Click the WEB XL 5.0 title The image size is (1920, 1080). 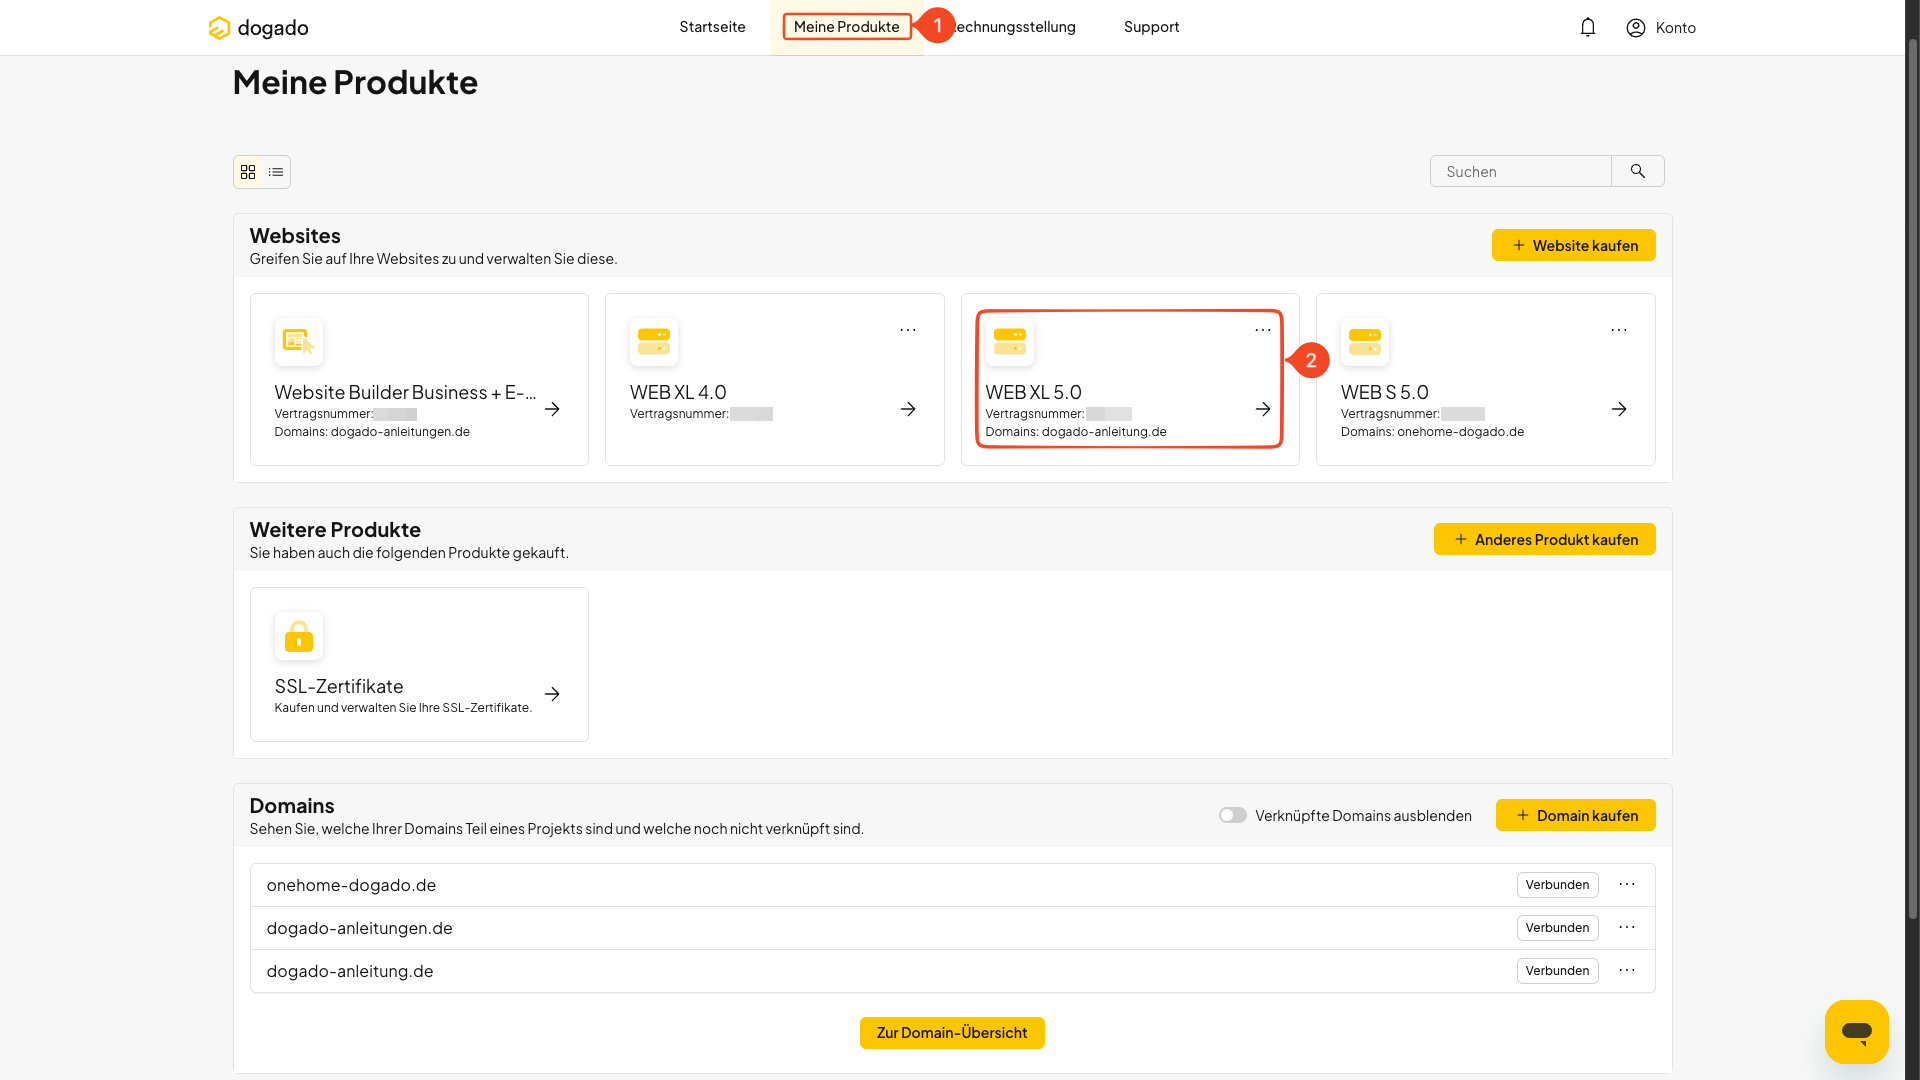[x=1033, y=392]
